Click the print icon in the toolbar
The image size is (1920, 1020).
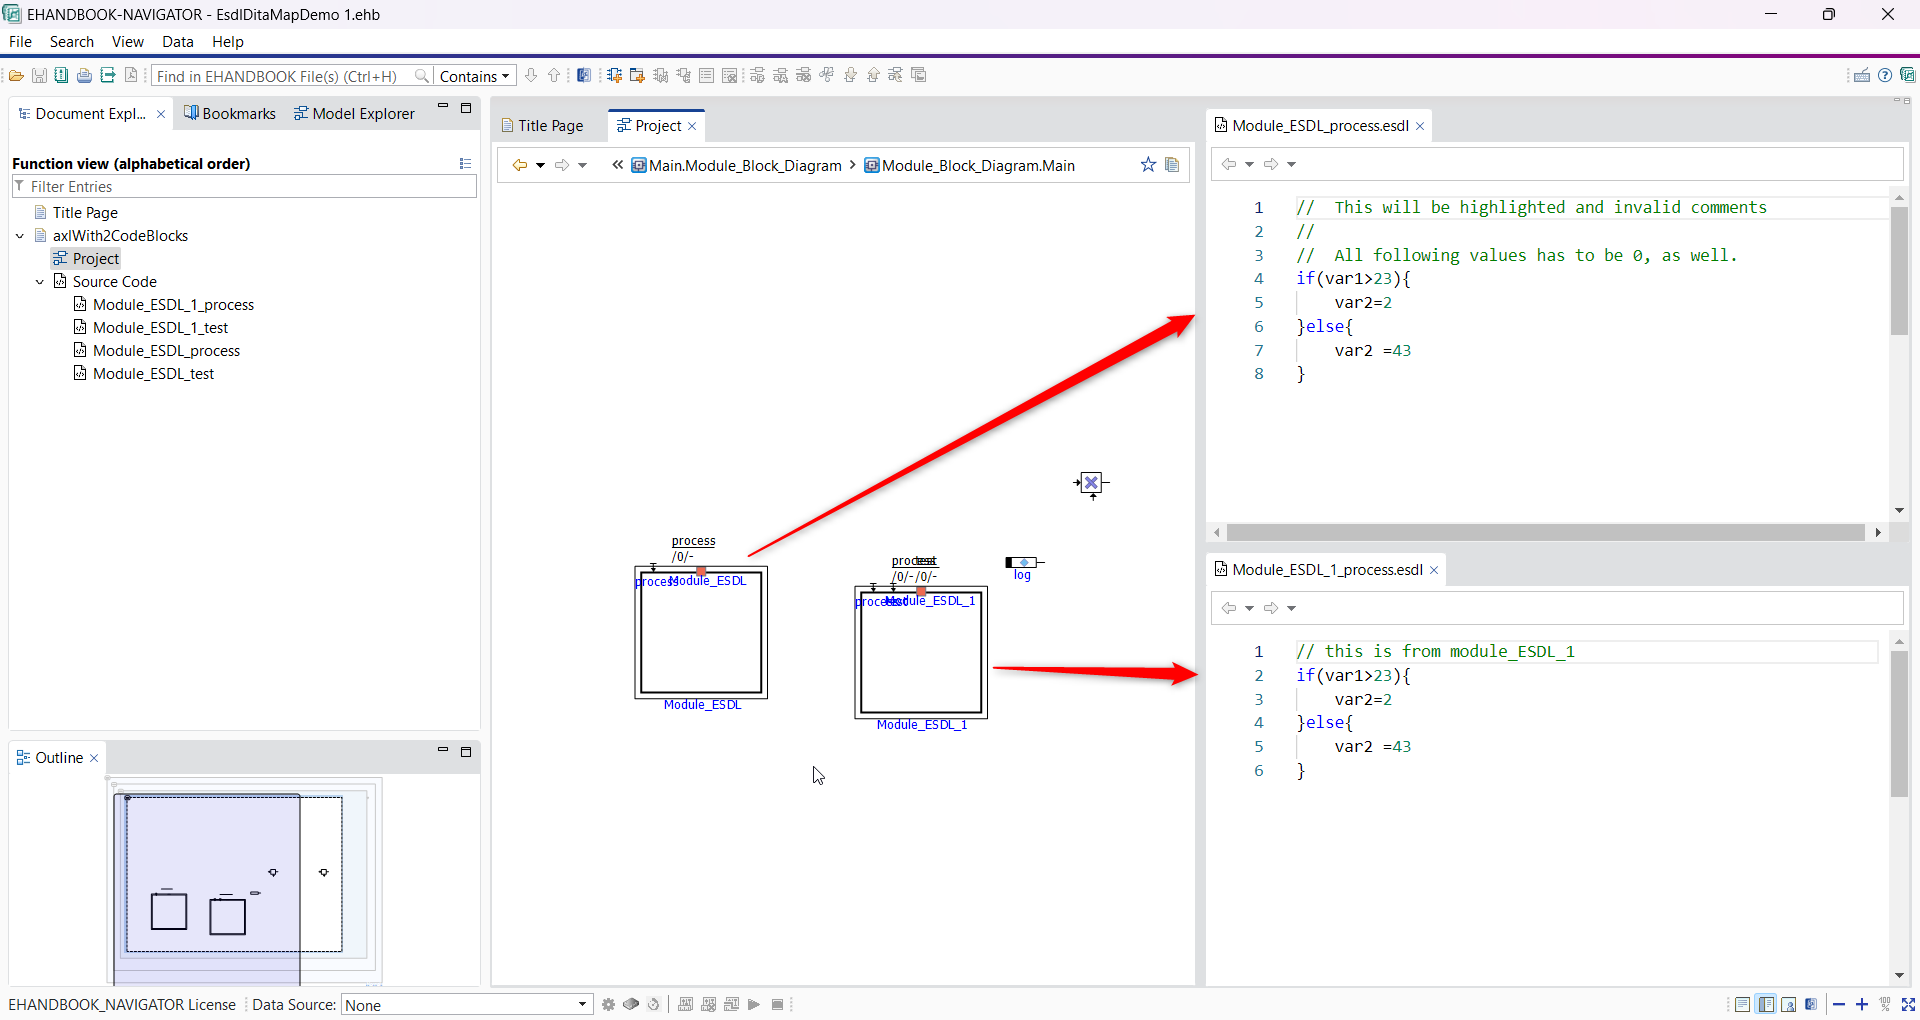(84, 76)
